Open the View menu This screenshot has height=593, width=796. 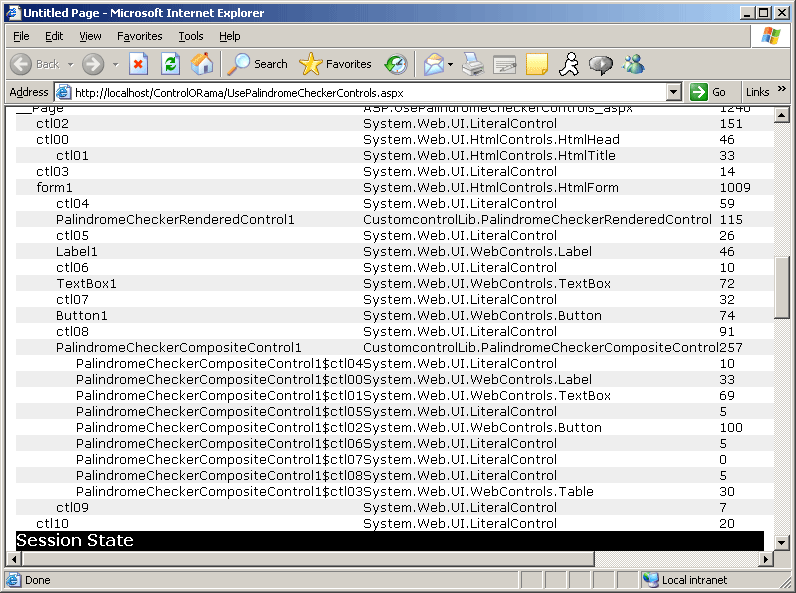click(90, 36)
